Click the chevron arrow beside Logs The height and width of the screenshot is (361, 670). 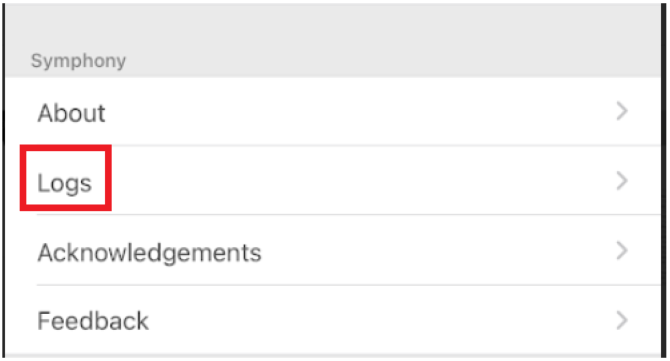click(x=622, y=181)
